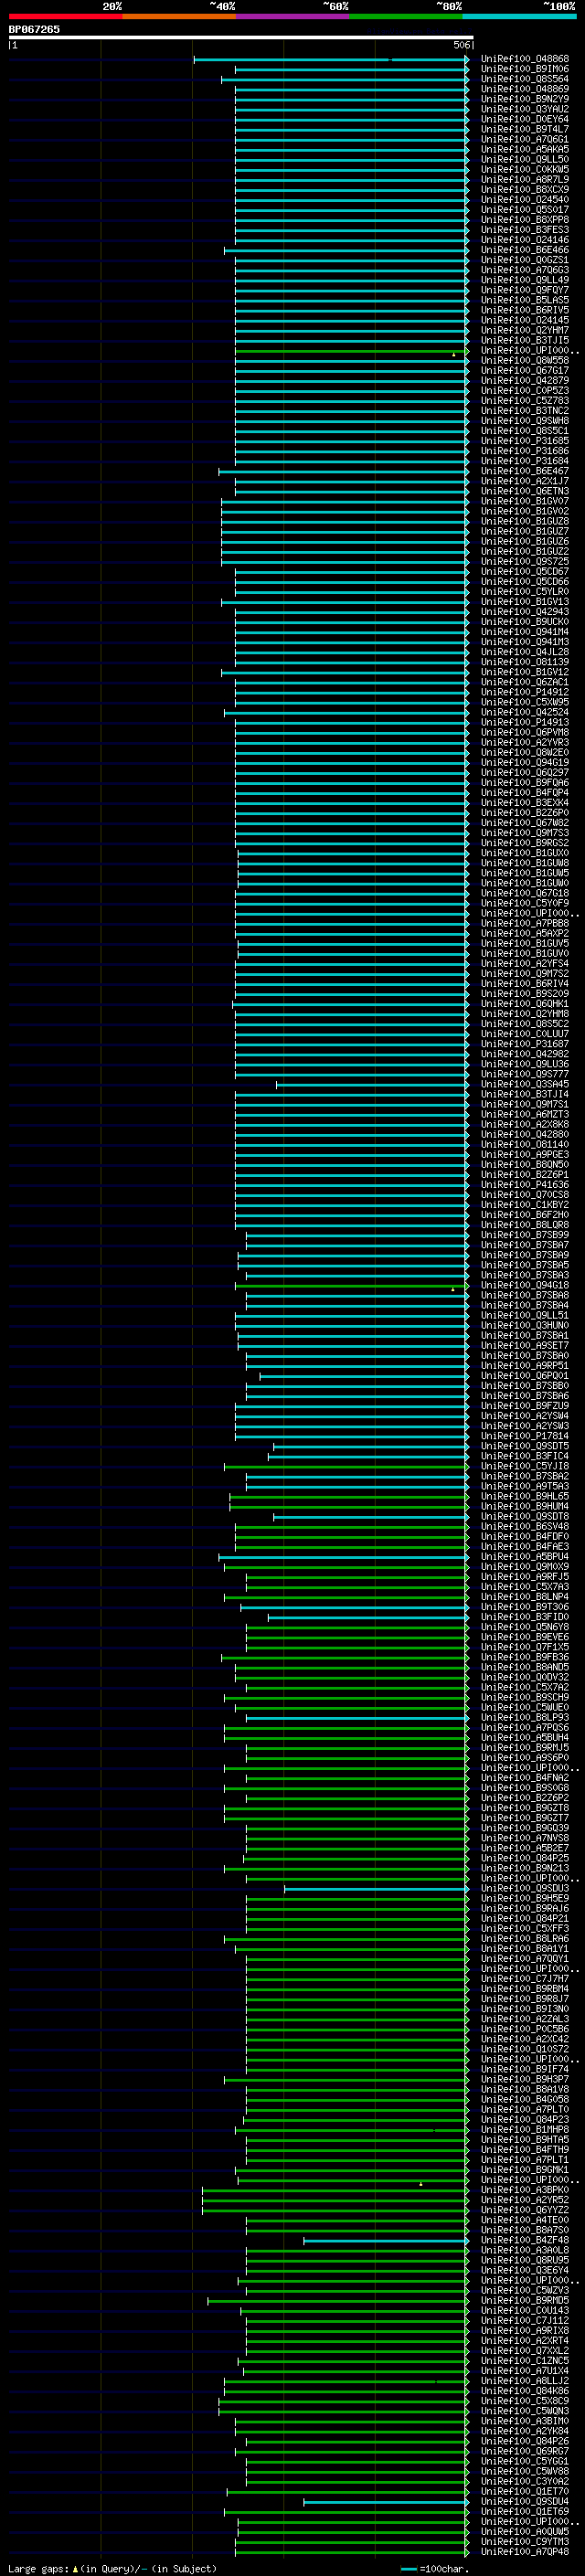Screen dimensions: 585x2576
Task: Select the UniRef100_P41636 label
Action: click(525, 1184)
